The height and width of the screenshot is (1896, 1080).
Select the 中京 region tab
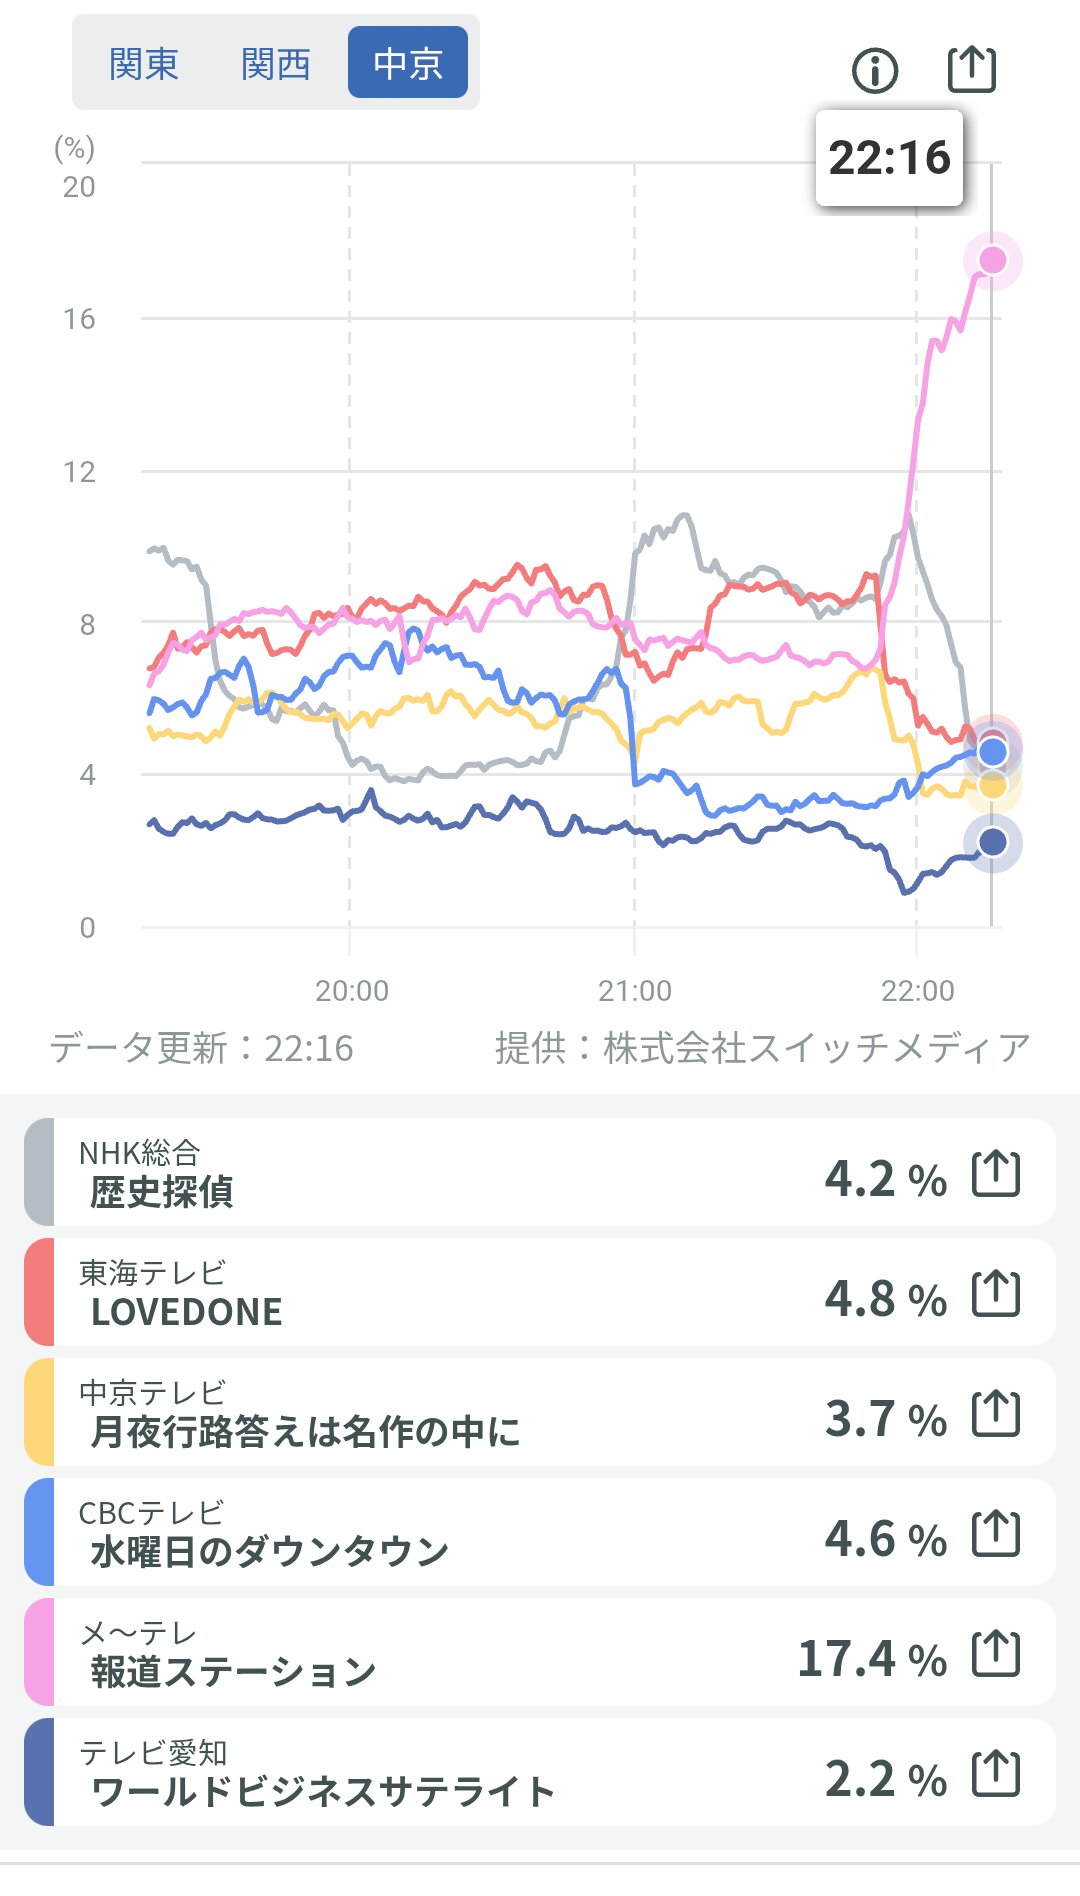point(408,63)
